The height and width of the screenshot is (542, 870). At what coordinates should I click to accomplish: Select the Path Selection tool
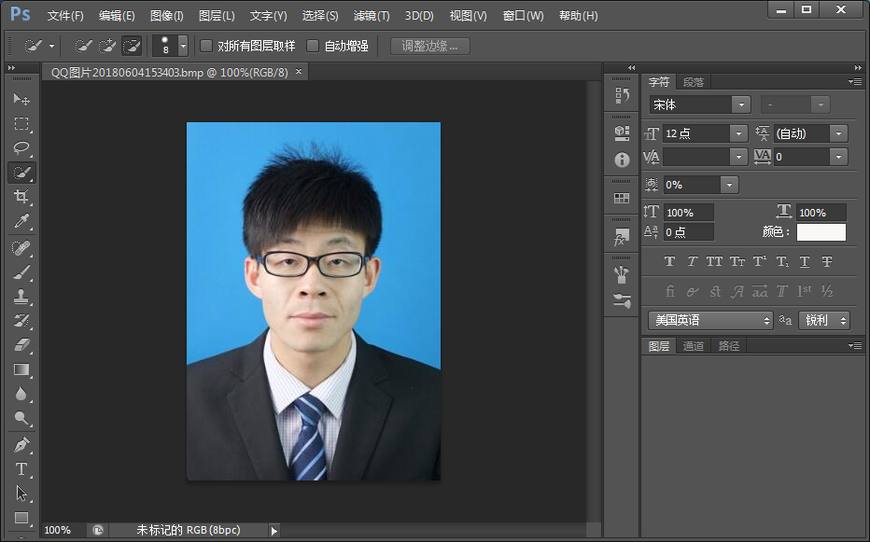click(21, 494)
